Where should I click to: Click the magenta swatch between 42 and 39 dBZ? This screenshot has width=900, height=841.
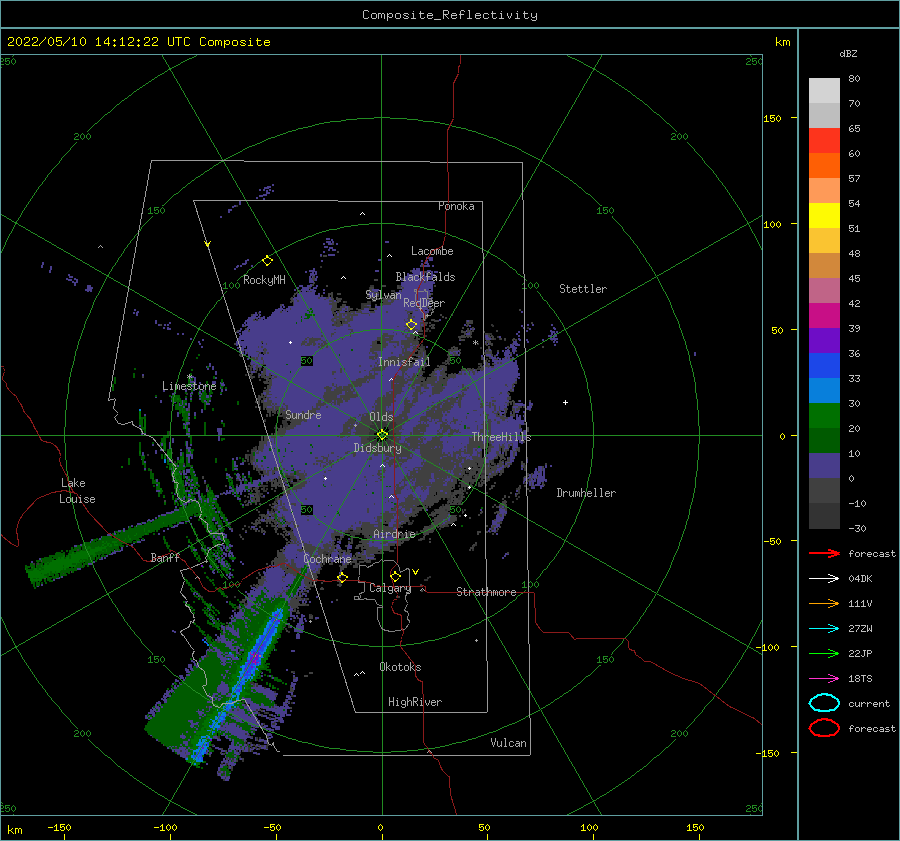(824, 316)
